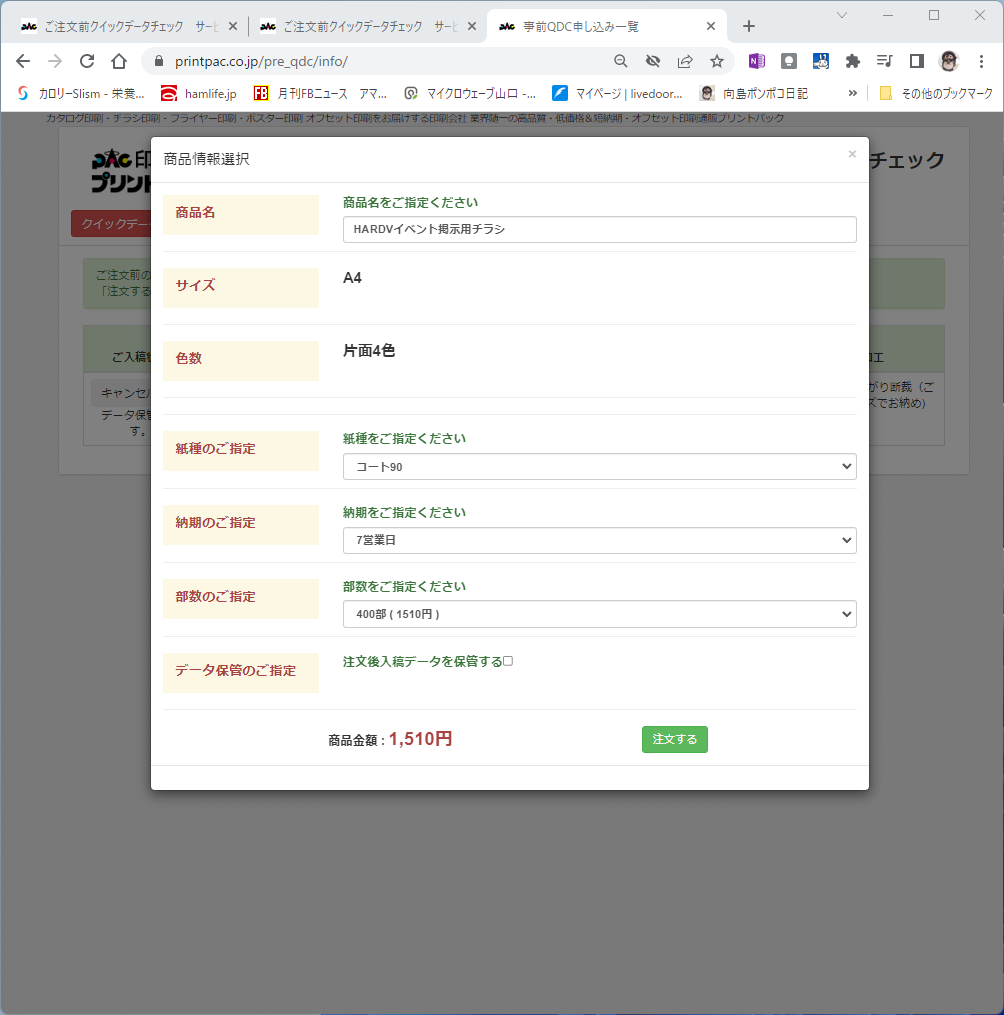Image resolution: width=1004 pixels, height=1015 pixels.
Task: Open the Chrome three-dot menu
Action: pyautogui.click(x=981, y=61)
